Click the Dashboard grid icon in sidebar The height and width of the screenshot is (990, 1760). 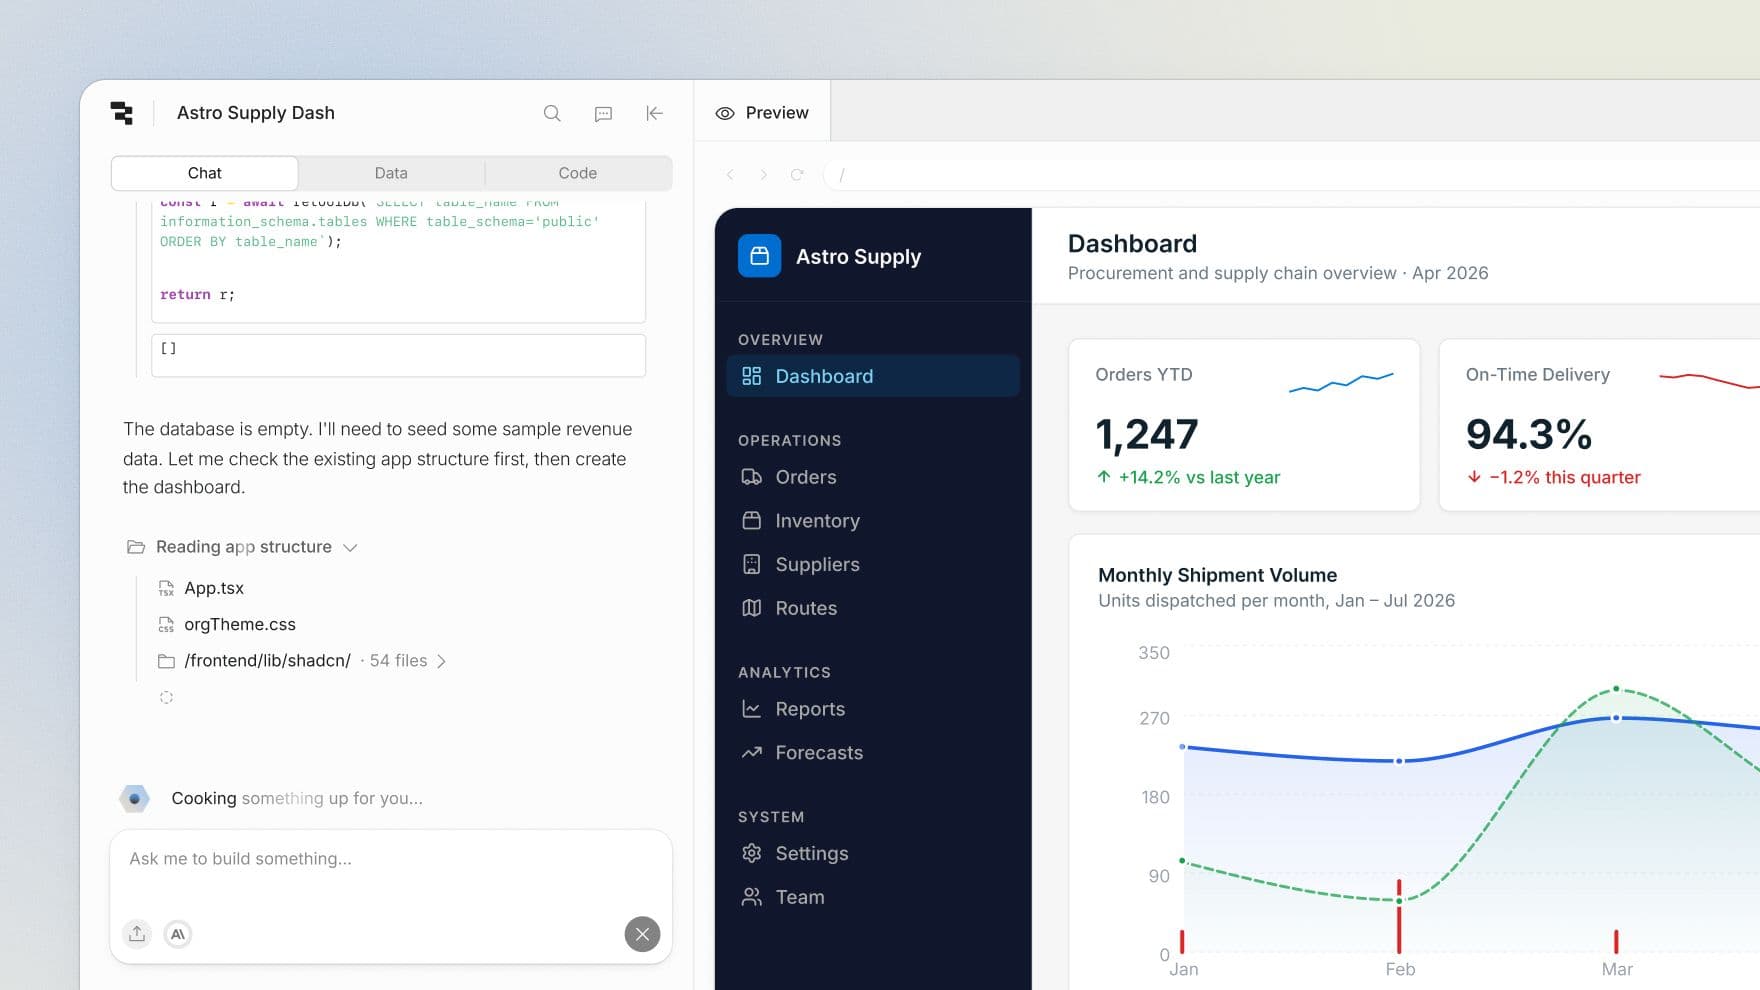pyautogui.click(x=752, y=376)
